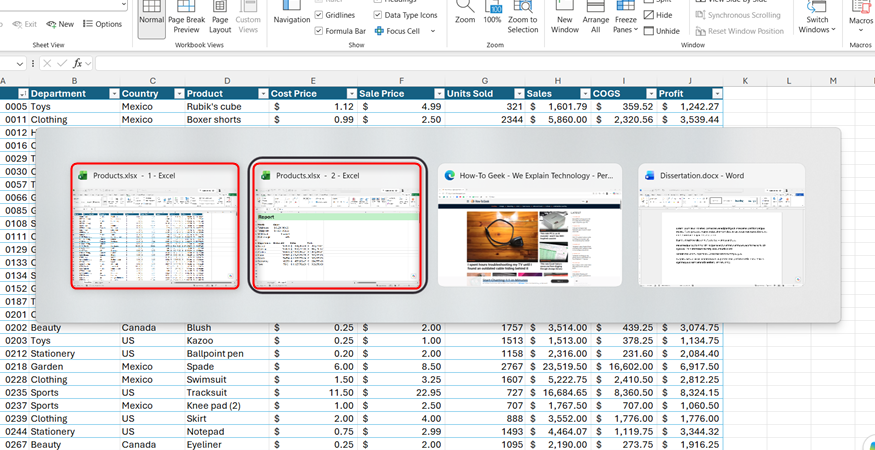Image resolution: width=875 pixels, height=450 pixels.
Task: Select the Ballpoint pen cell
Action: (227, 353)
